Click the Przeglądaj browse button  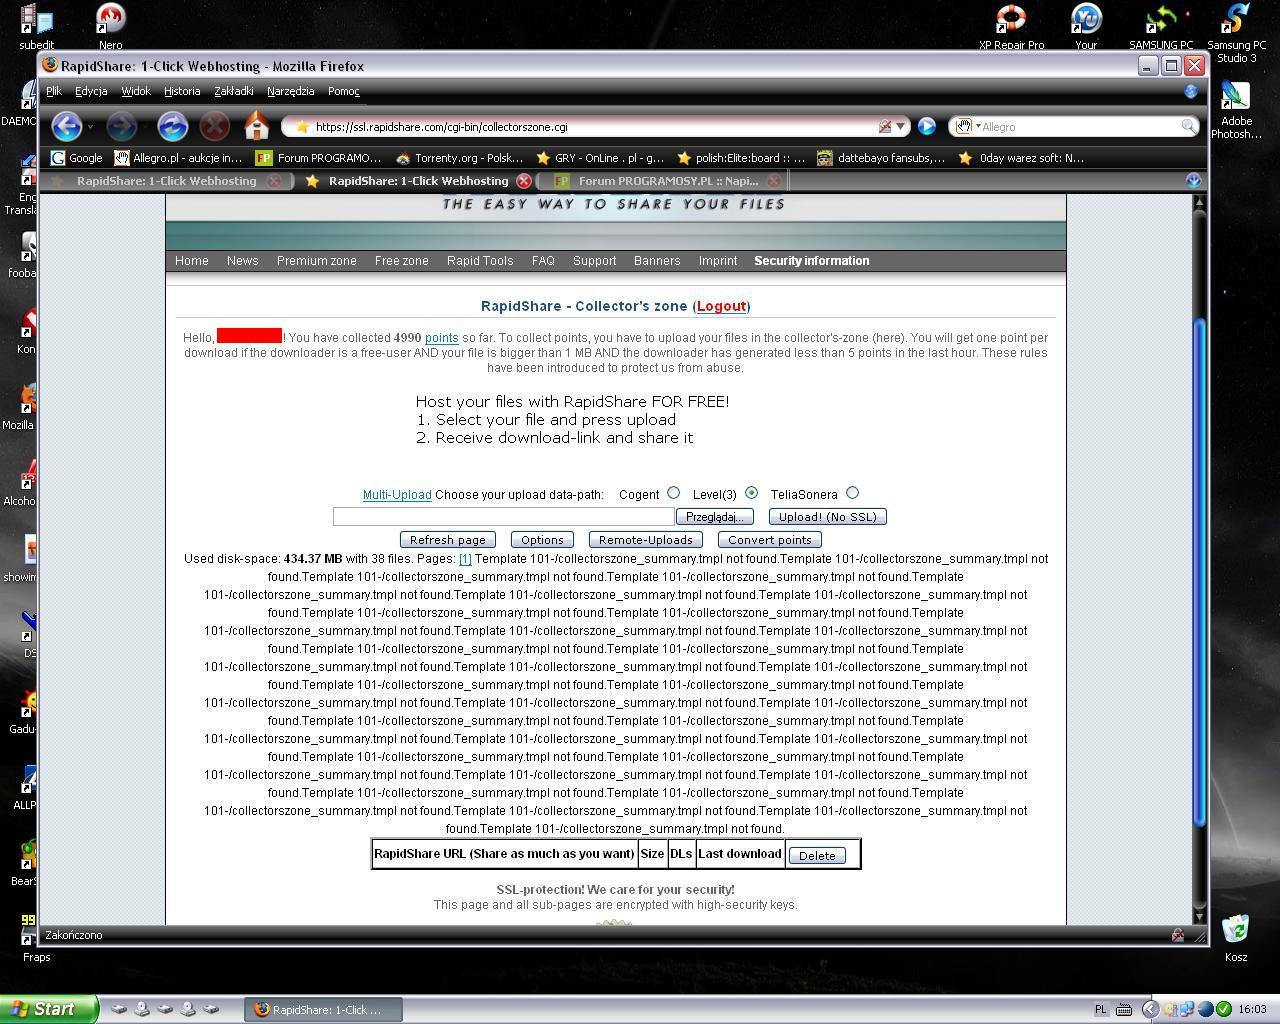(714, 517)
